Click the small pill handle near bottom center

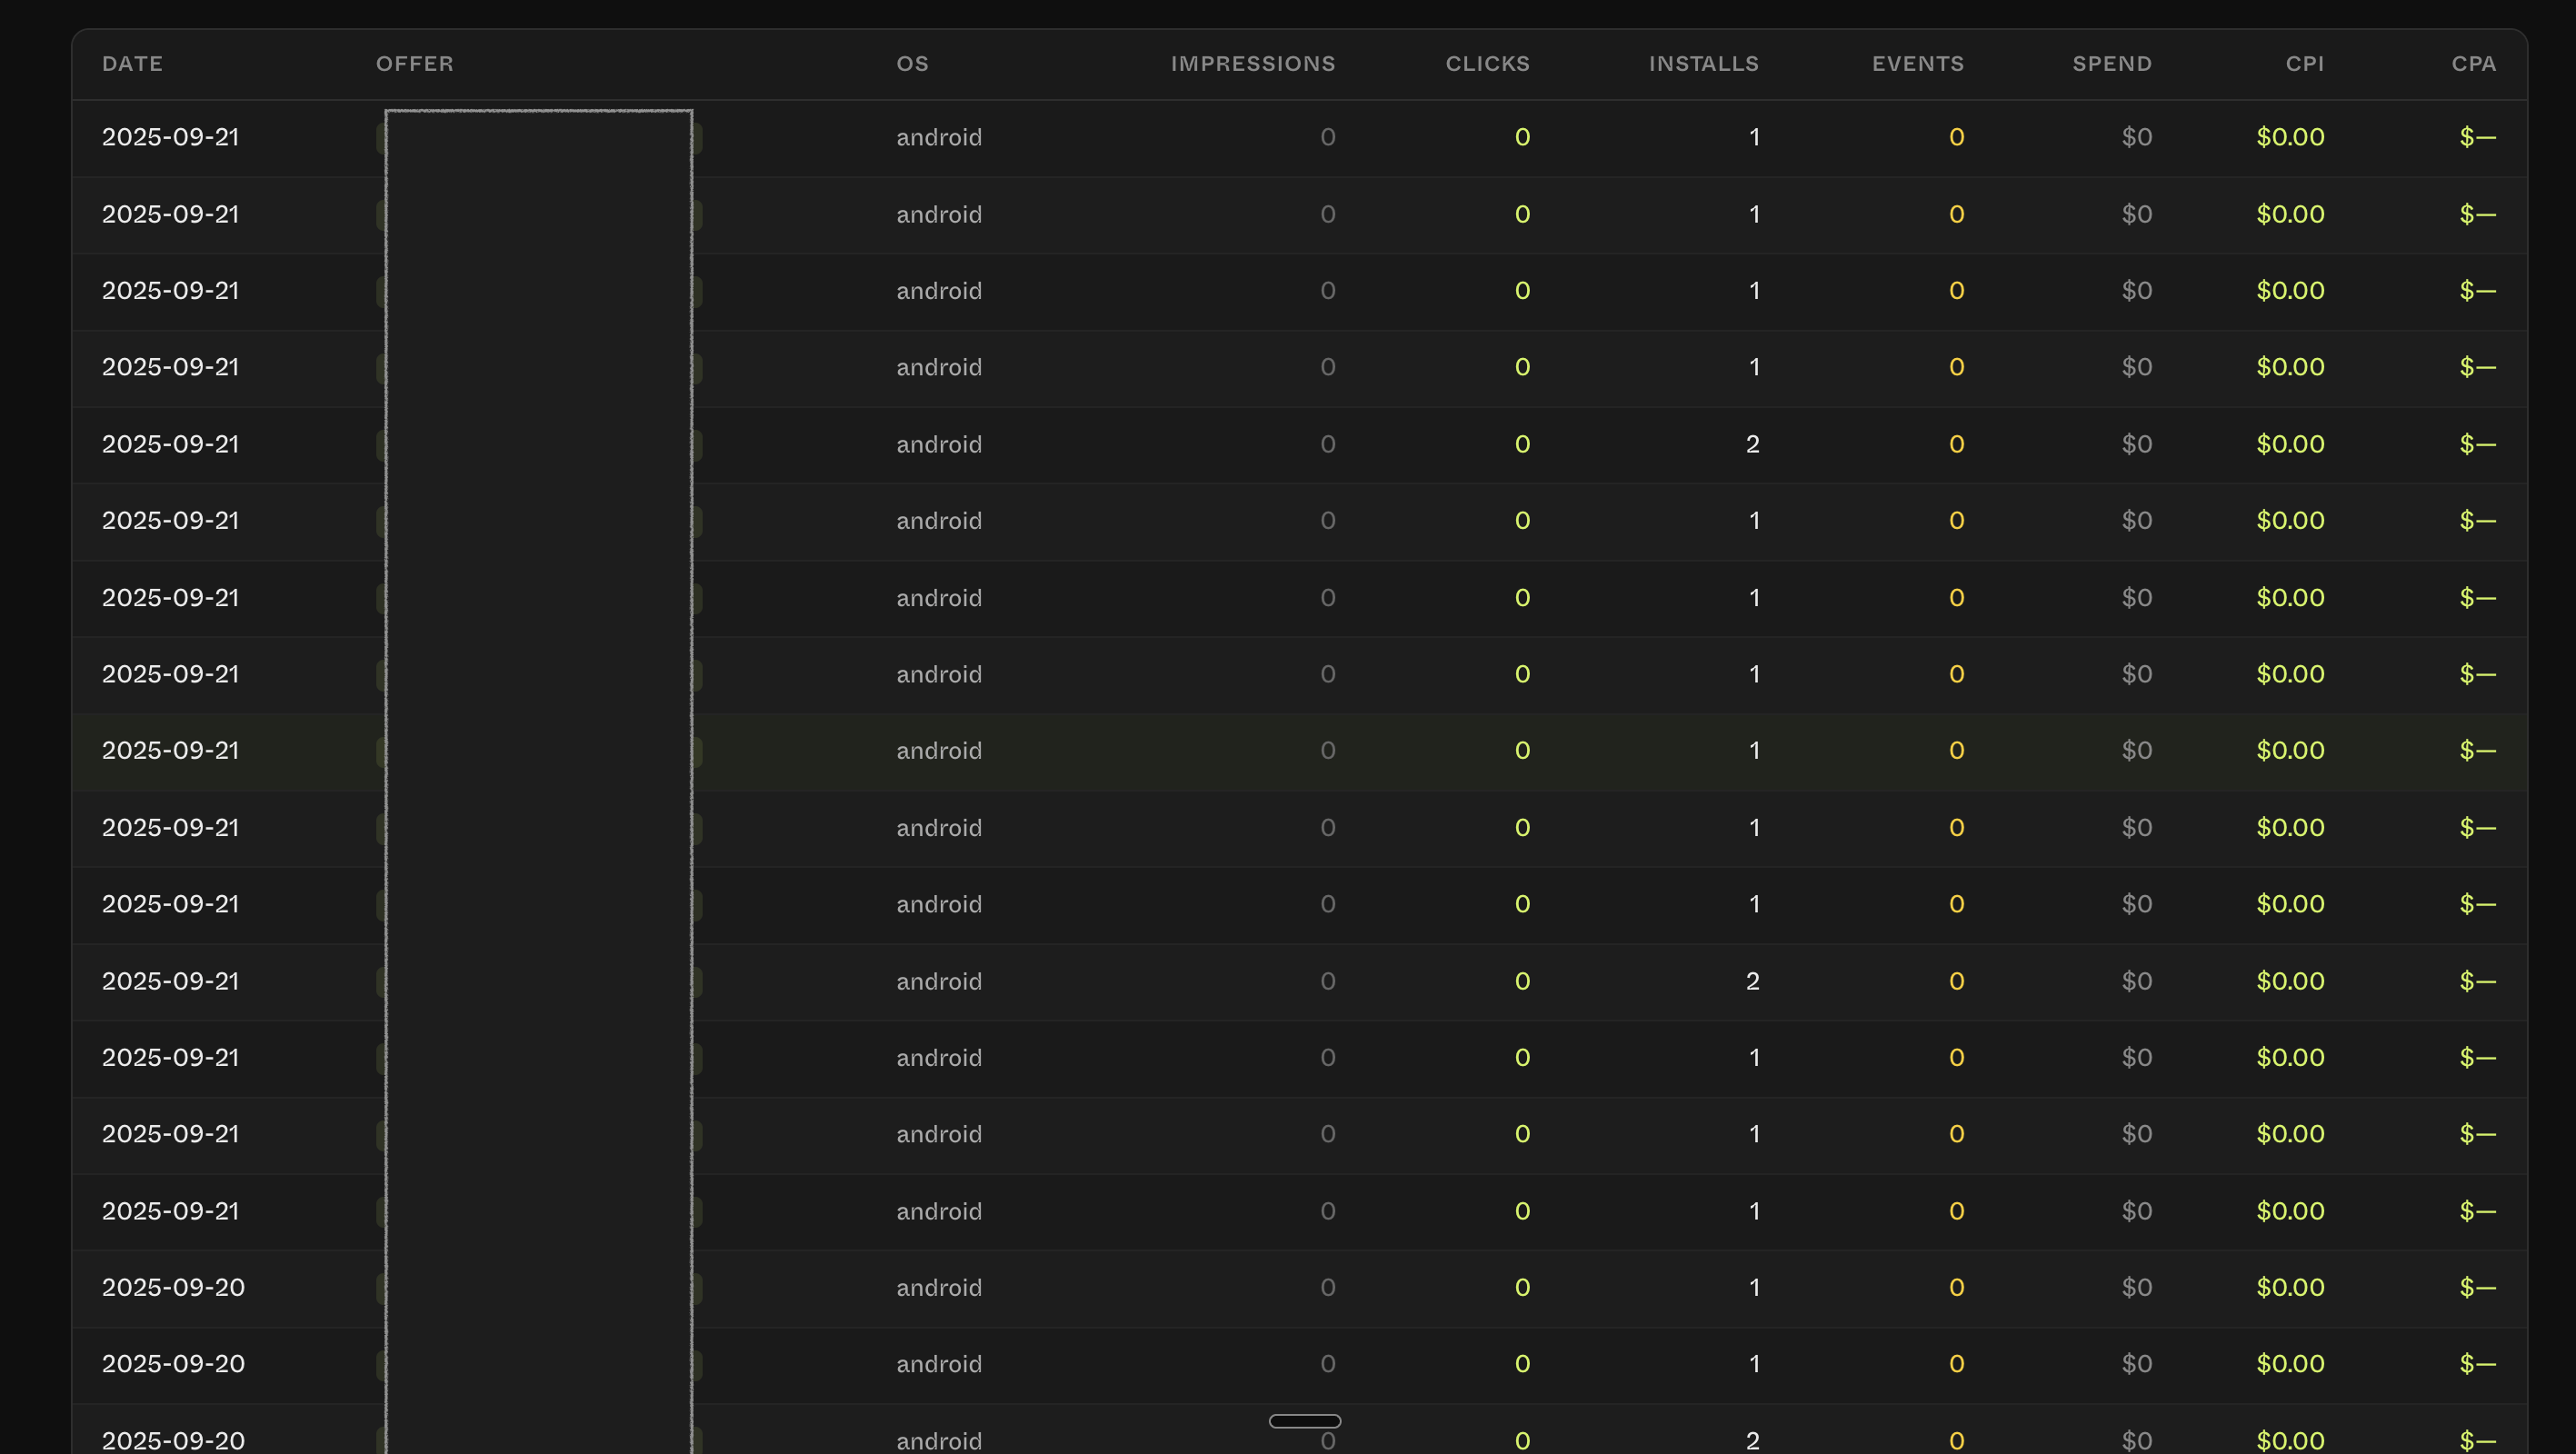click(x=1304, y=1421)
